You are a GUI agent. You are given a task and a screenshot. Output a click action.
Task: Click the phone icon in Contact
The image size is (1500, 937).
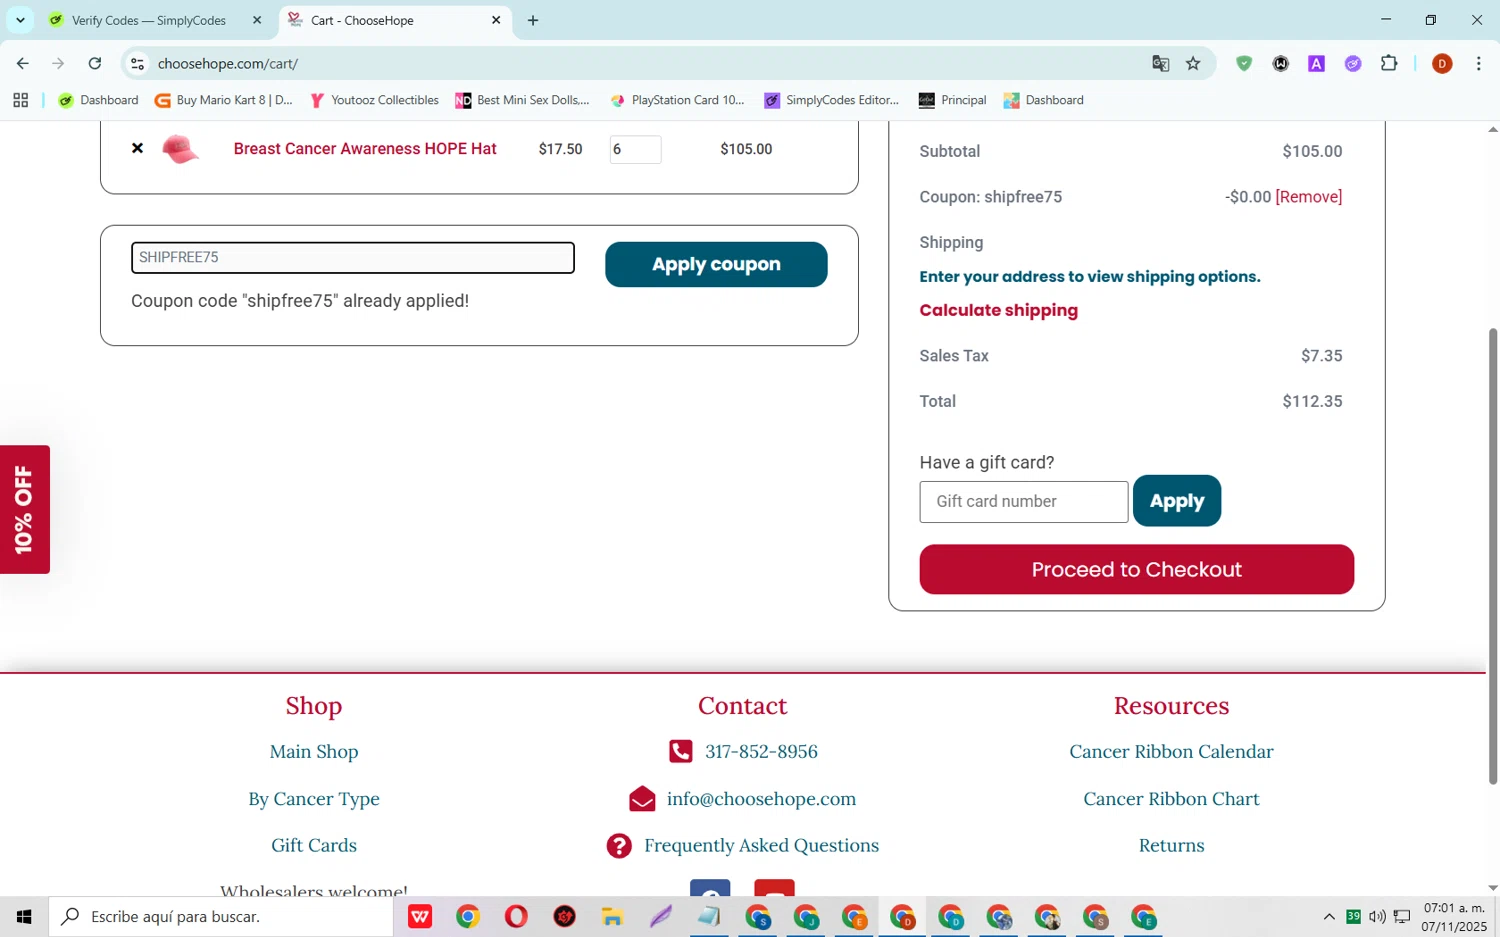[681, 751]
